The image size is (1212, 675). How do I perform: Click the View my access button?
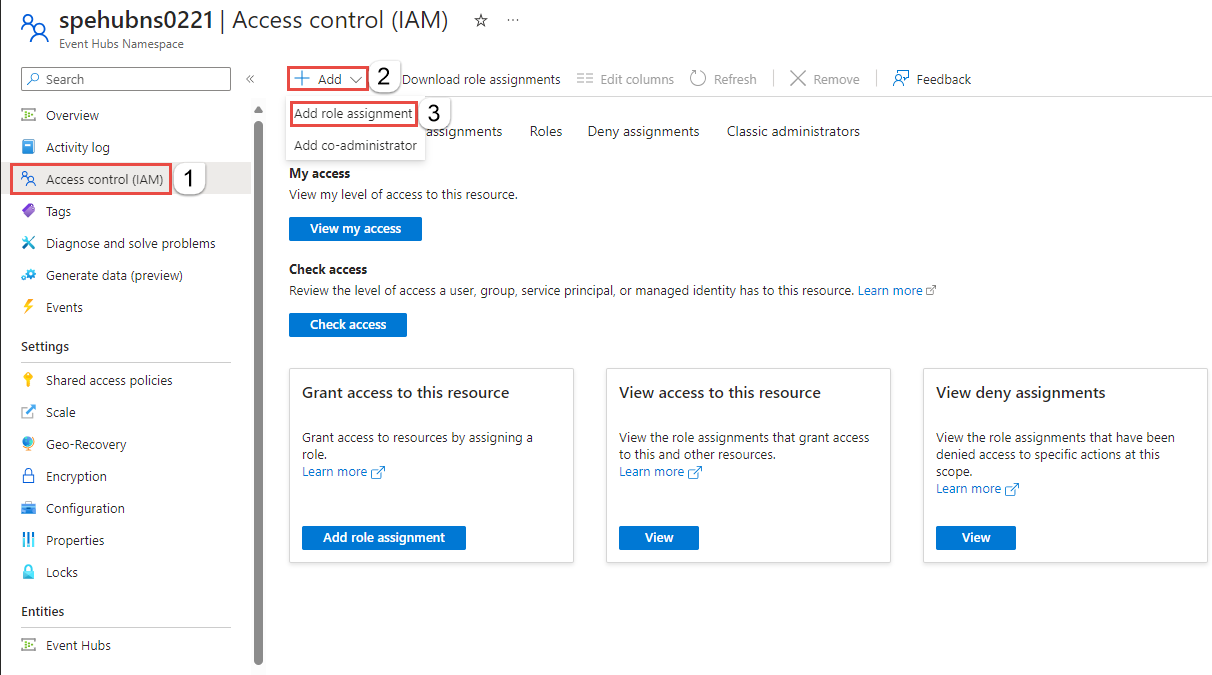[355, 229]
